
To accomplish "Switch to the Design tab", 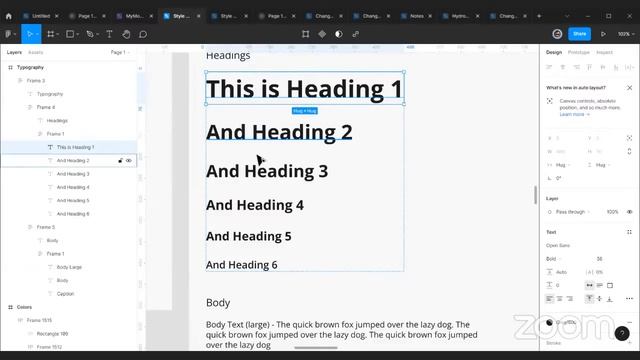I will coord(554,52).
